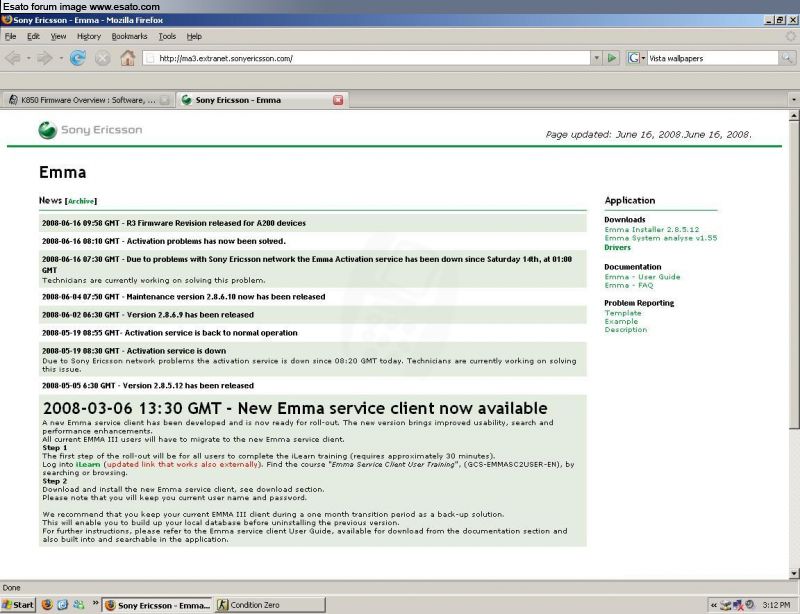Open the Problem Reporting Example link

click(x=621, y=321)
